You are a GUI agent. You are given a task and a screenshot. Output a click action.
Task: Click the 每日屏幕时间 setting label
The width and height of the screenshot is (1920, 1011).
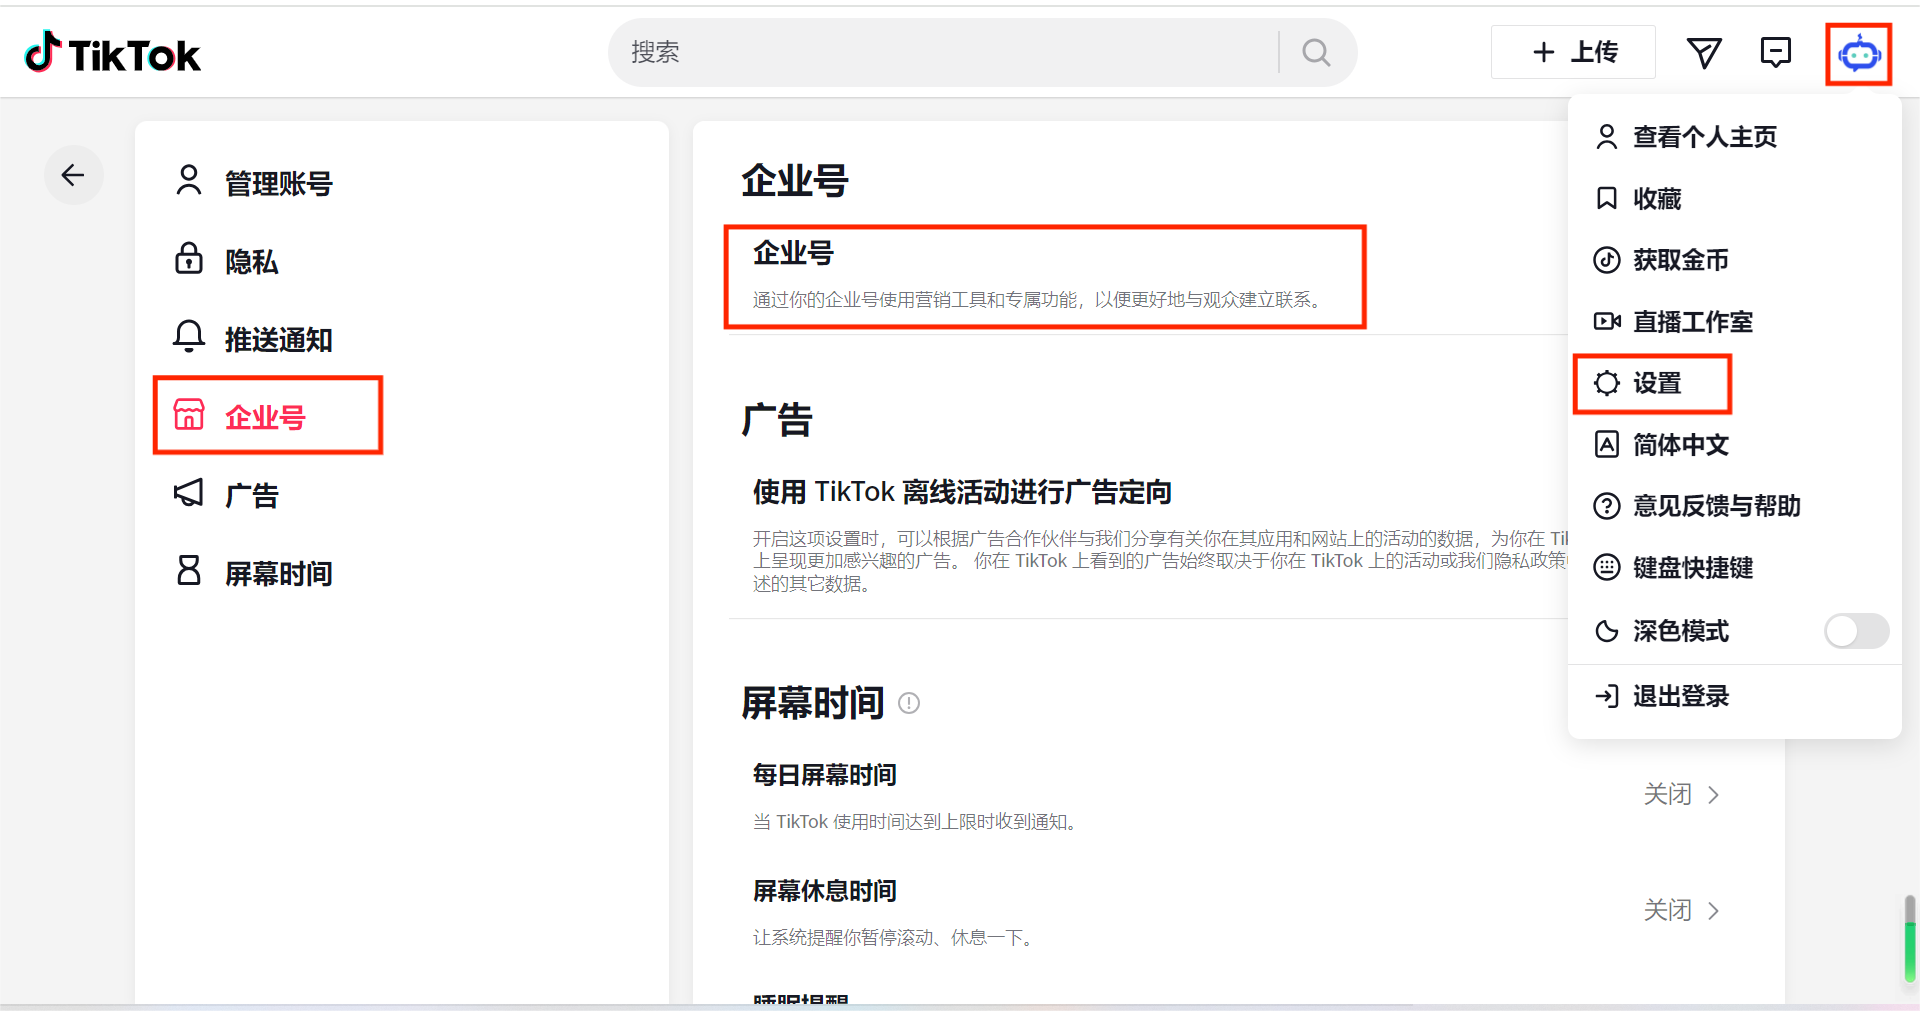824,775
